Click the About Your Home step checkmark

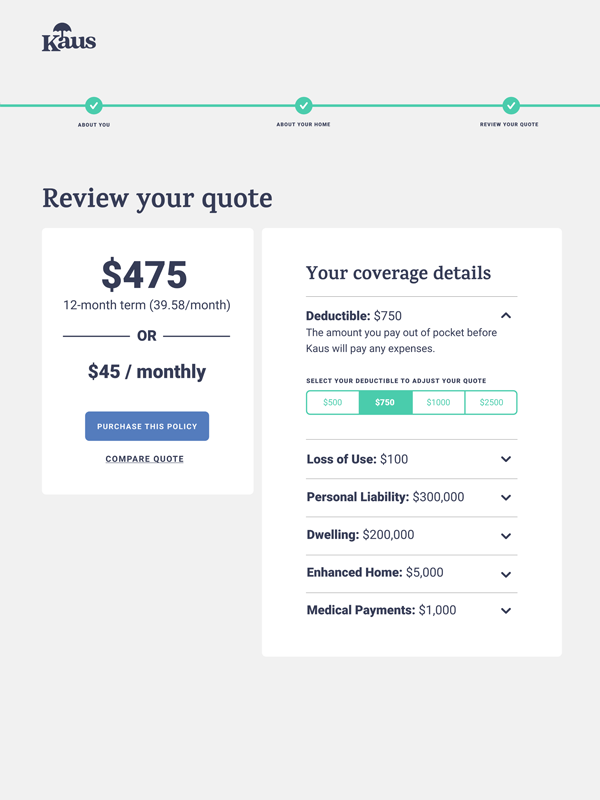click(304, 106)
